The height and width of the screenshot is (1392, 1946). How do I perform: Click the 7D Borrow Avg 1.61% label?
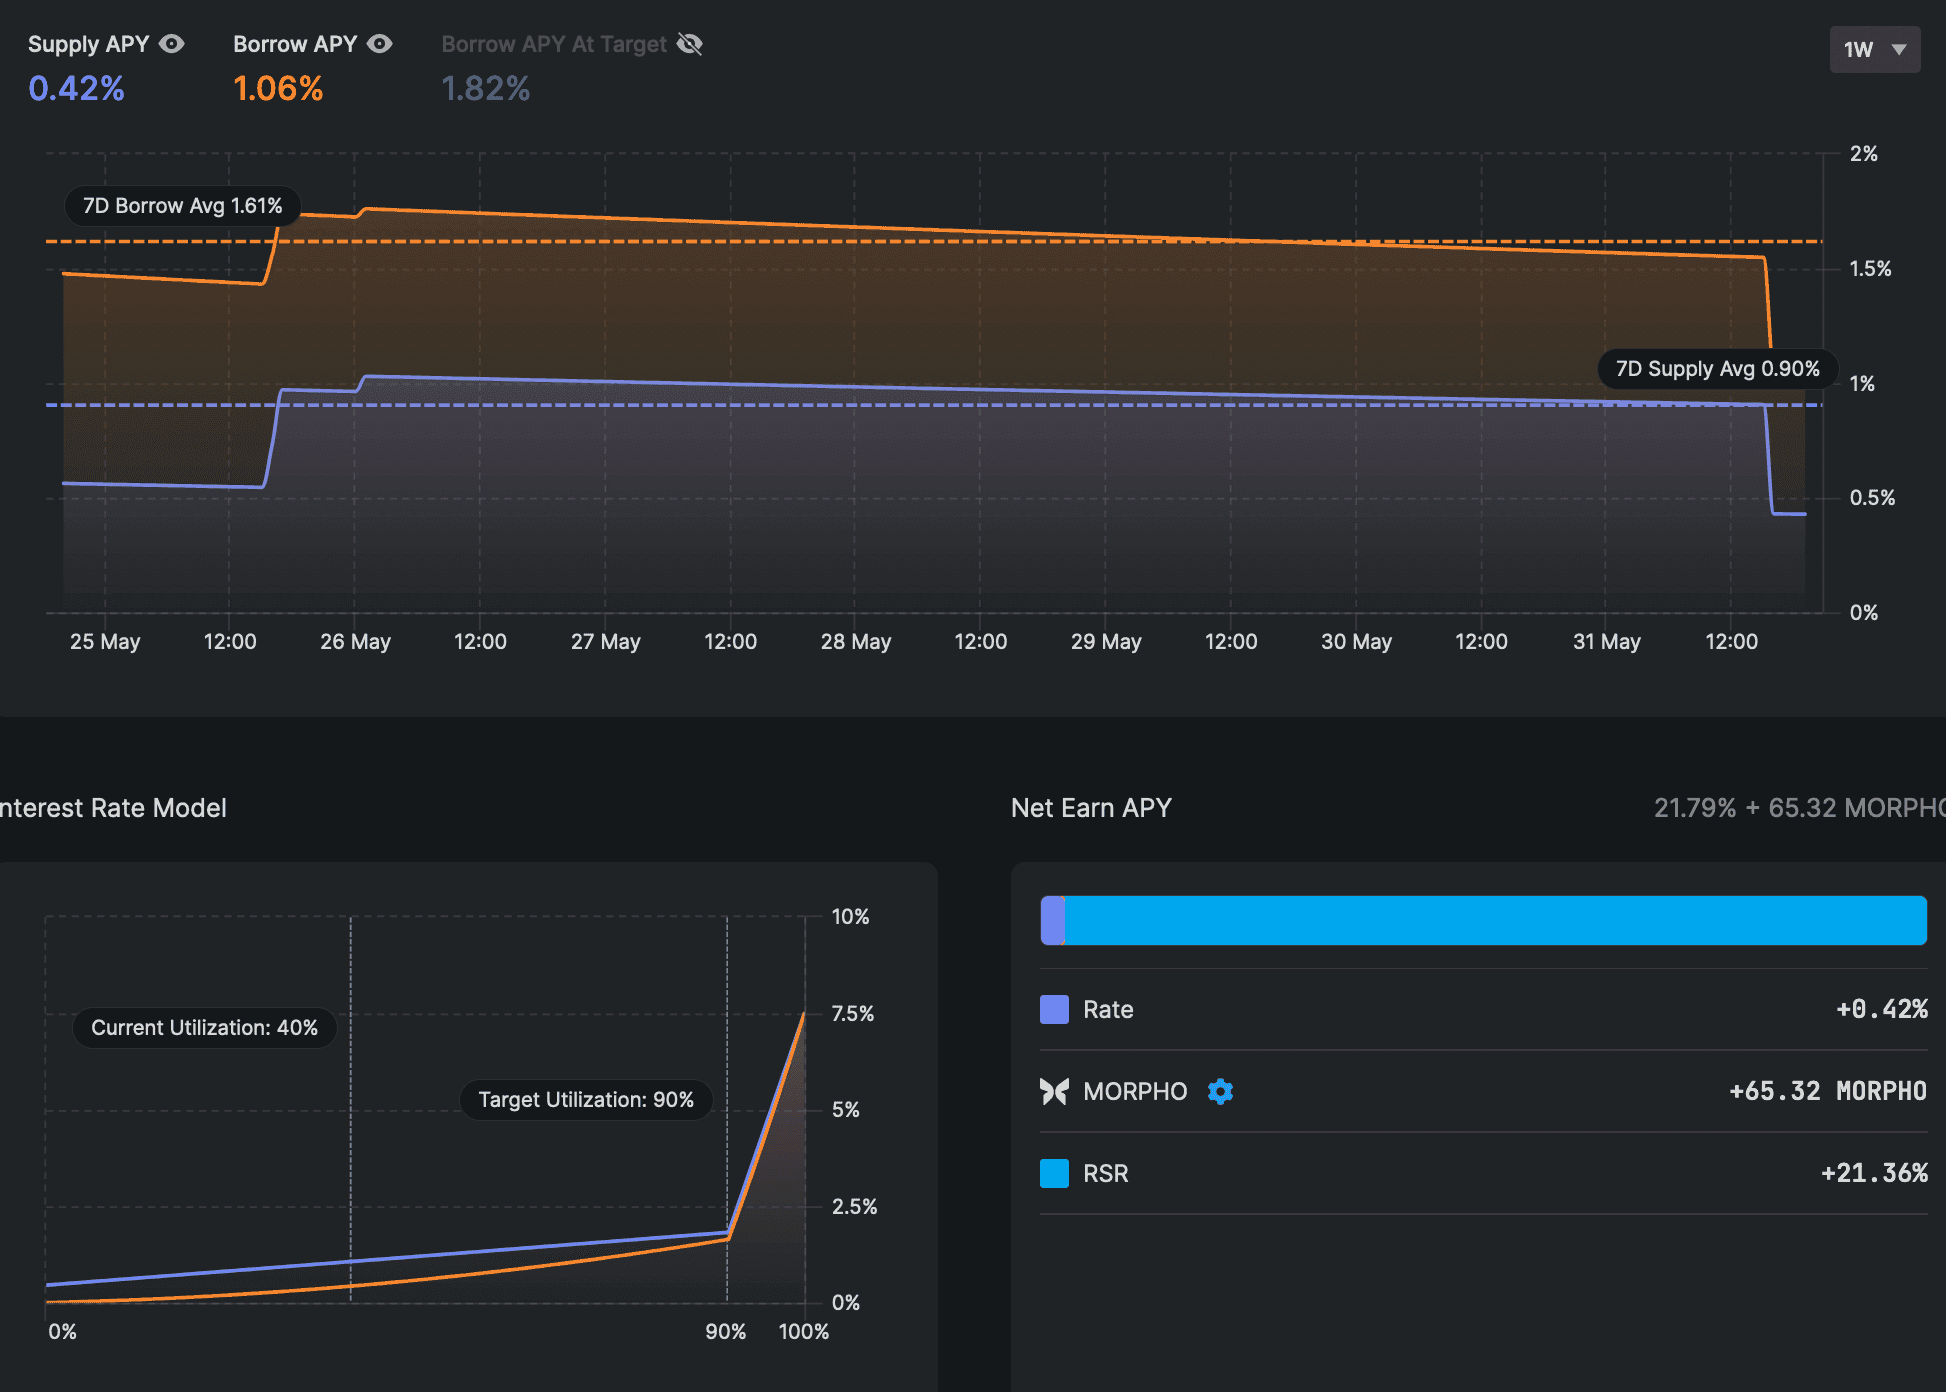tap(182, 206)
